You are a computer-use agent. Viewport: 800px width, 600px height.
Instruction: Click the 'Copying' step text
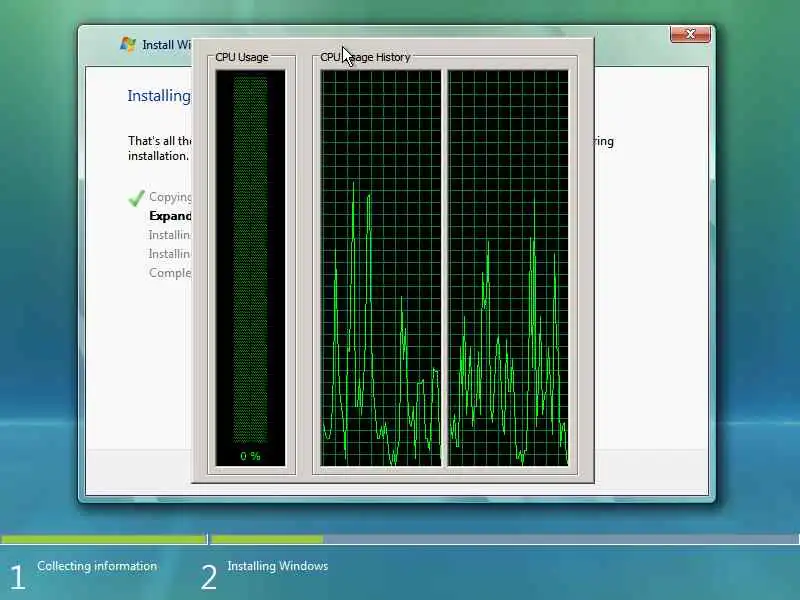pos(170,197)
